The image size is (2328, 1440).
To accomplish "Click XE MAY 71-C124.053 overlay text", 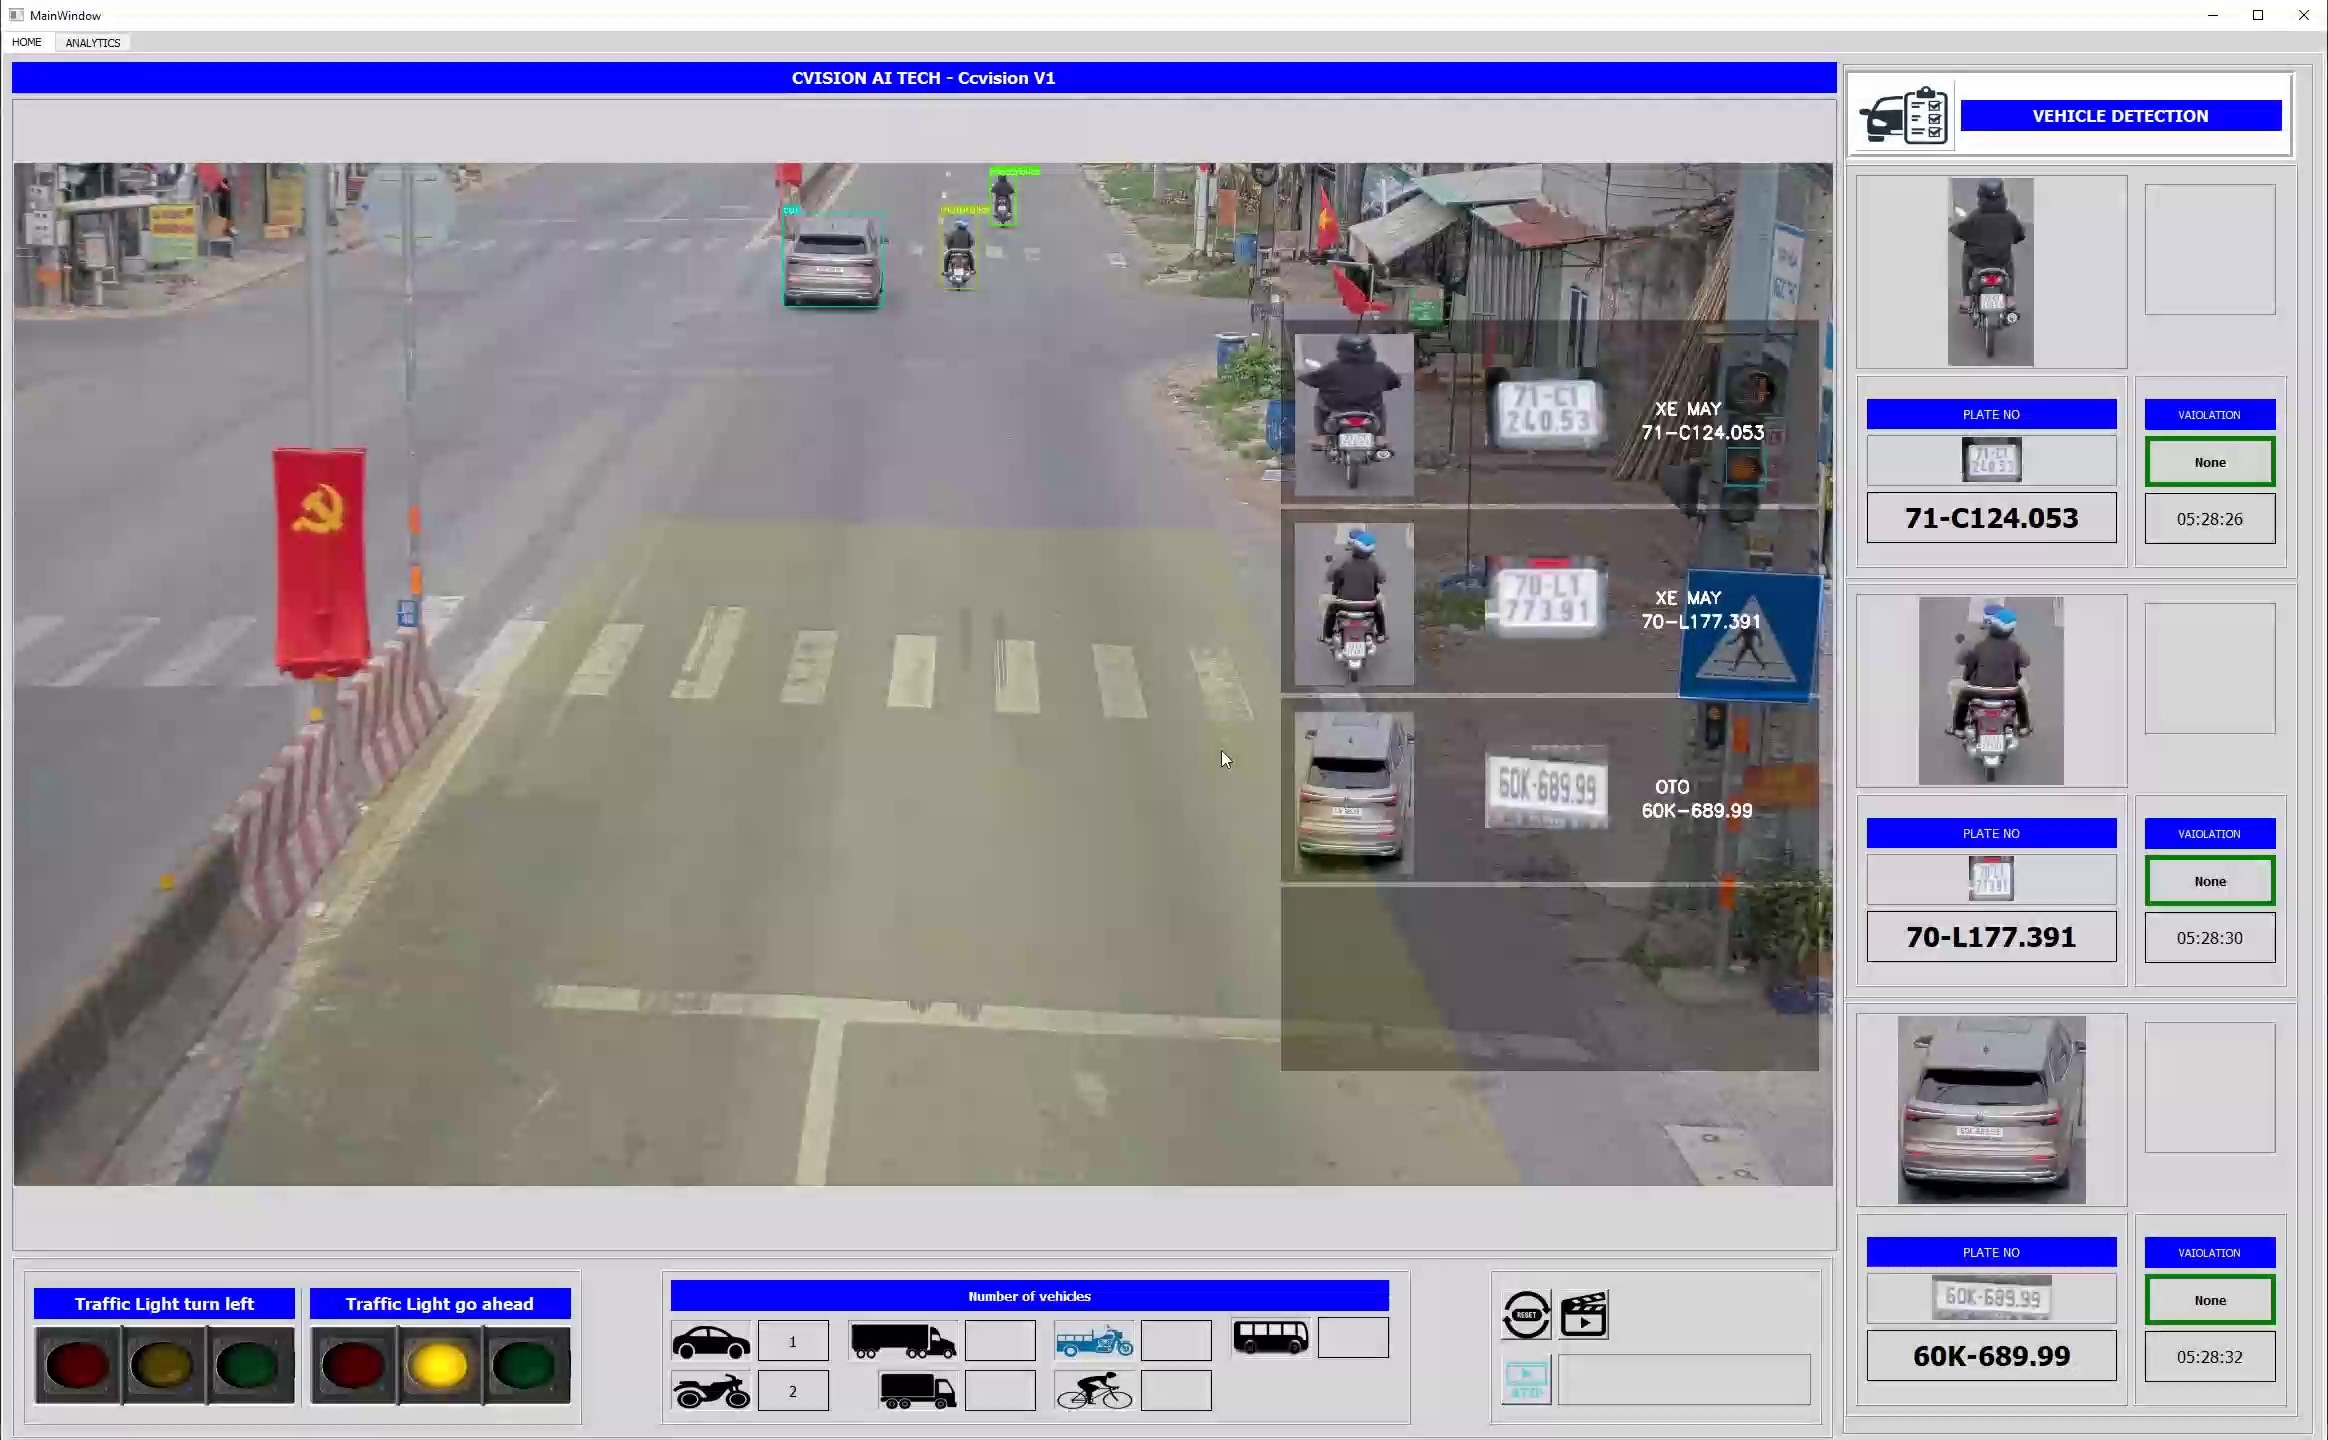I will (1702, 421).
